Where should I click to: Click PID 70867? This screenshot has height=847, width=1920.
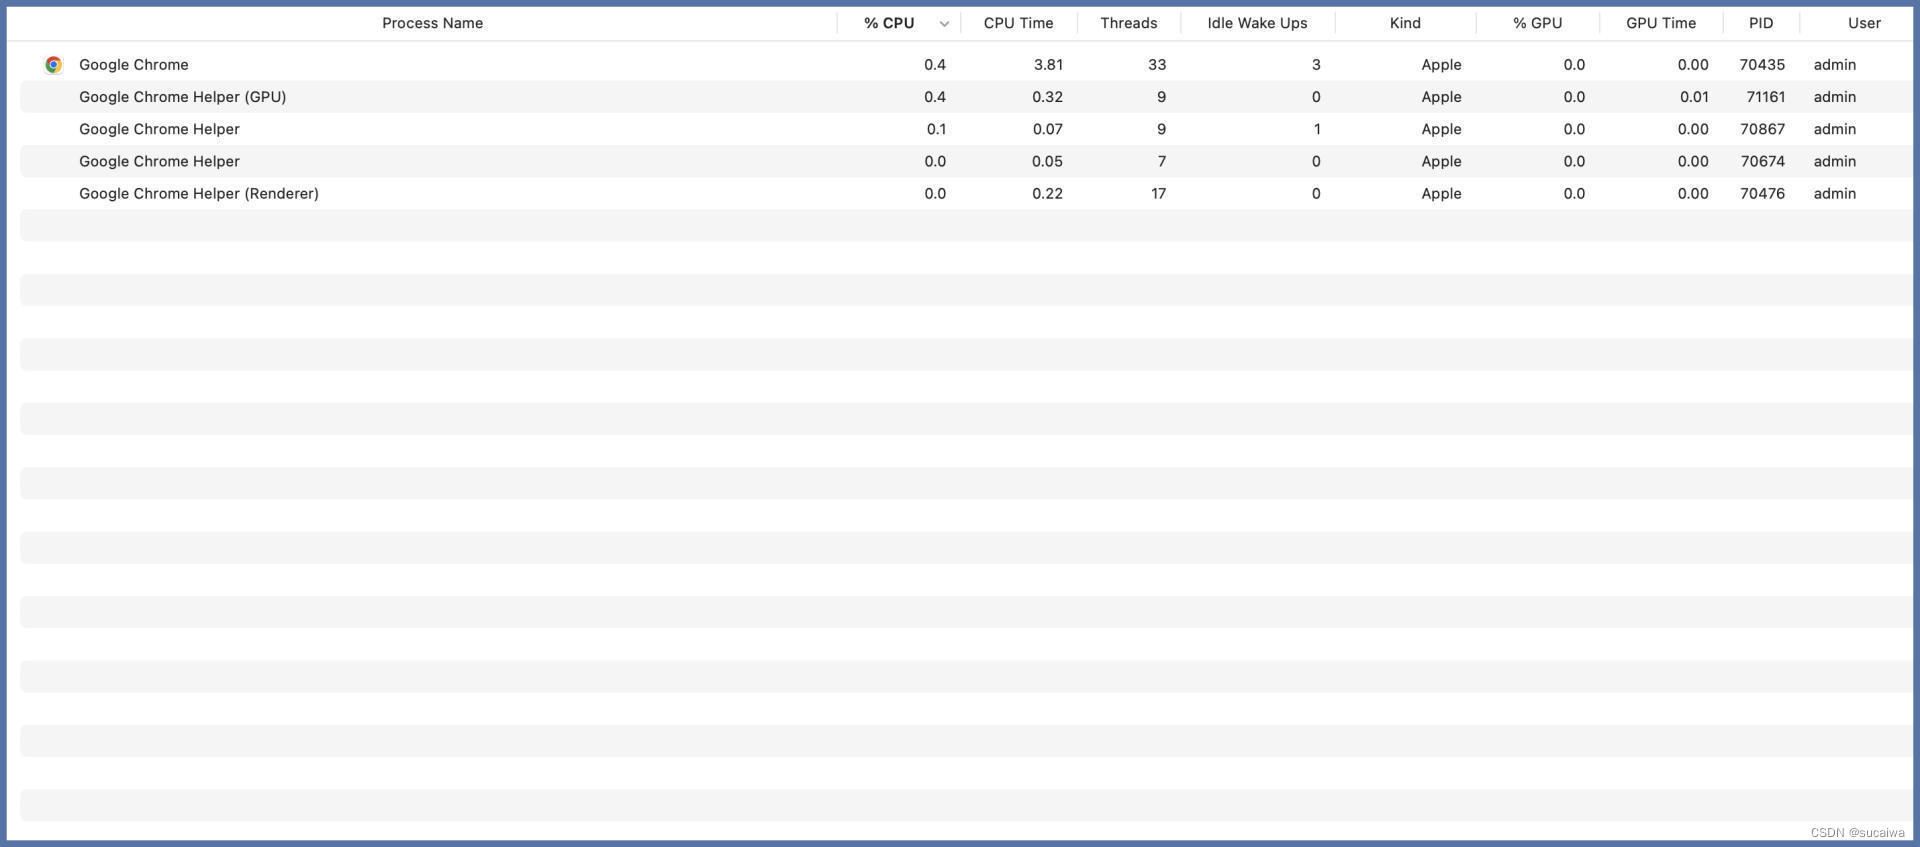(x=1762, y=129)
